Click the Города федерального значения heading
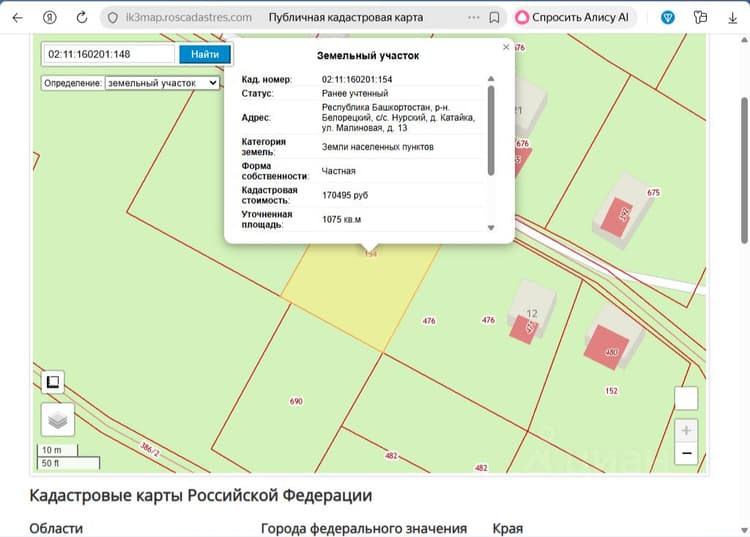750x537 pixels. [x=364, y=528]
